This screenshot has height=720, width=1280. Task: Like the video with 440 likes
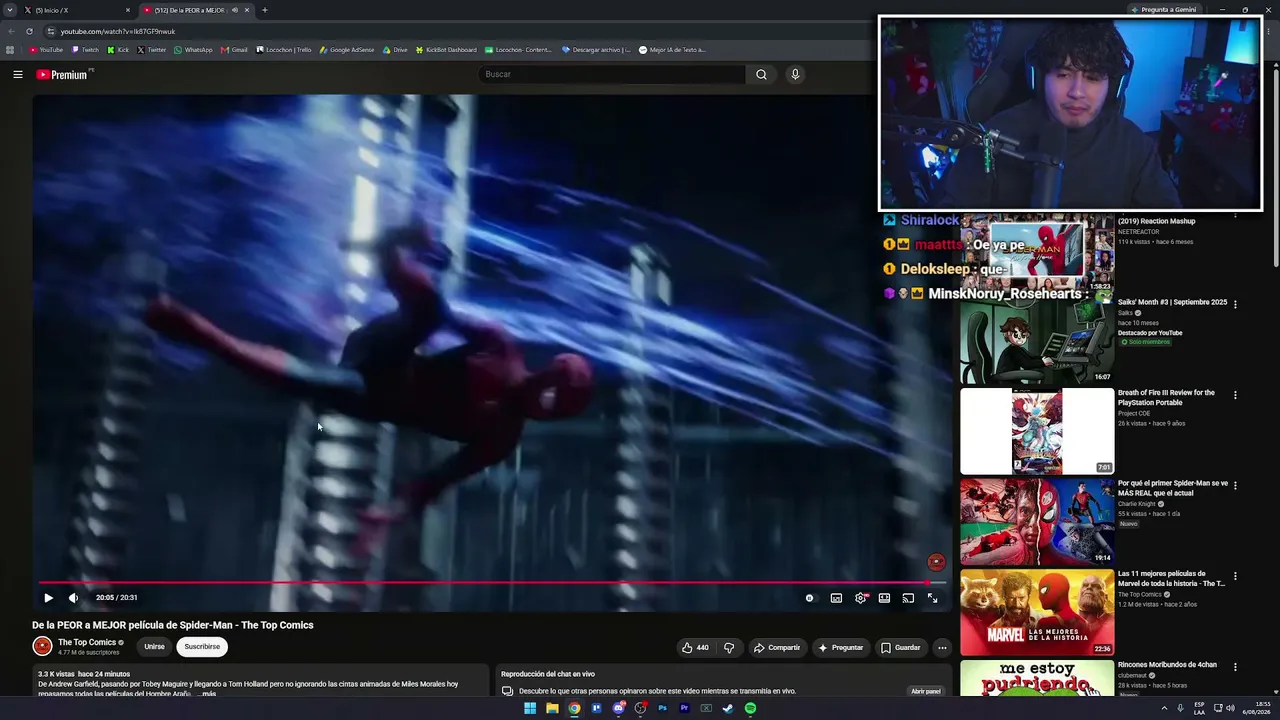click(x=695, y=647)
